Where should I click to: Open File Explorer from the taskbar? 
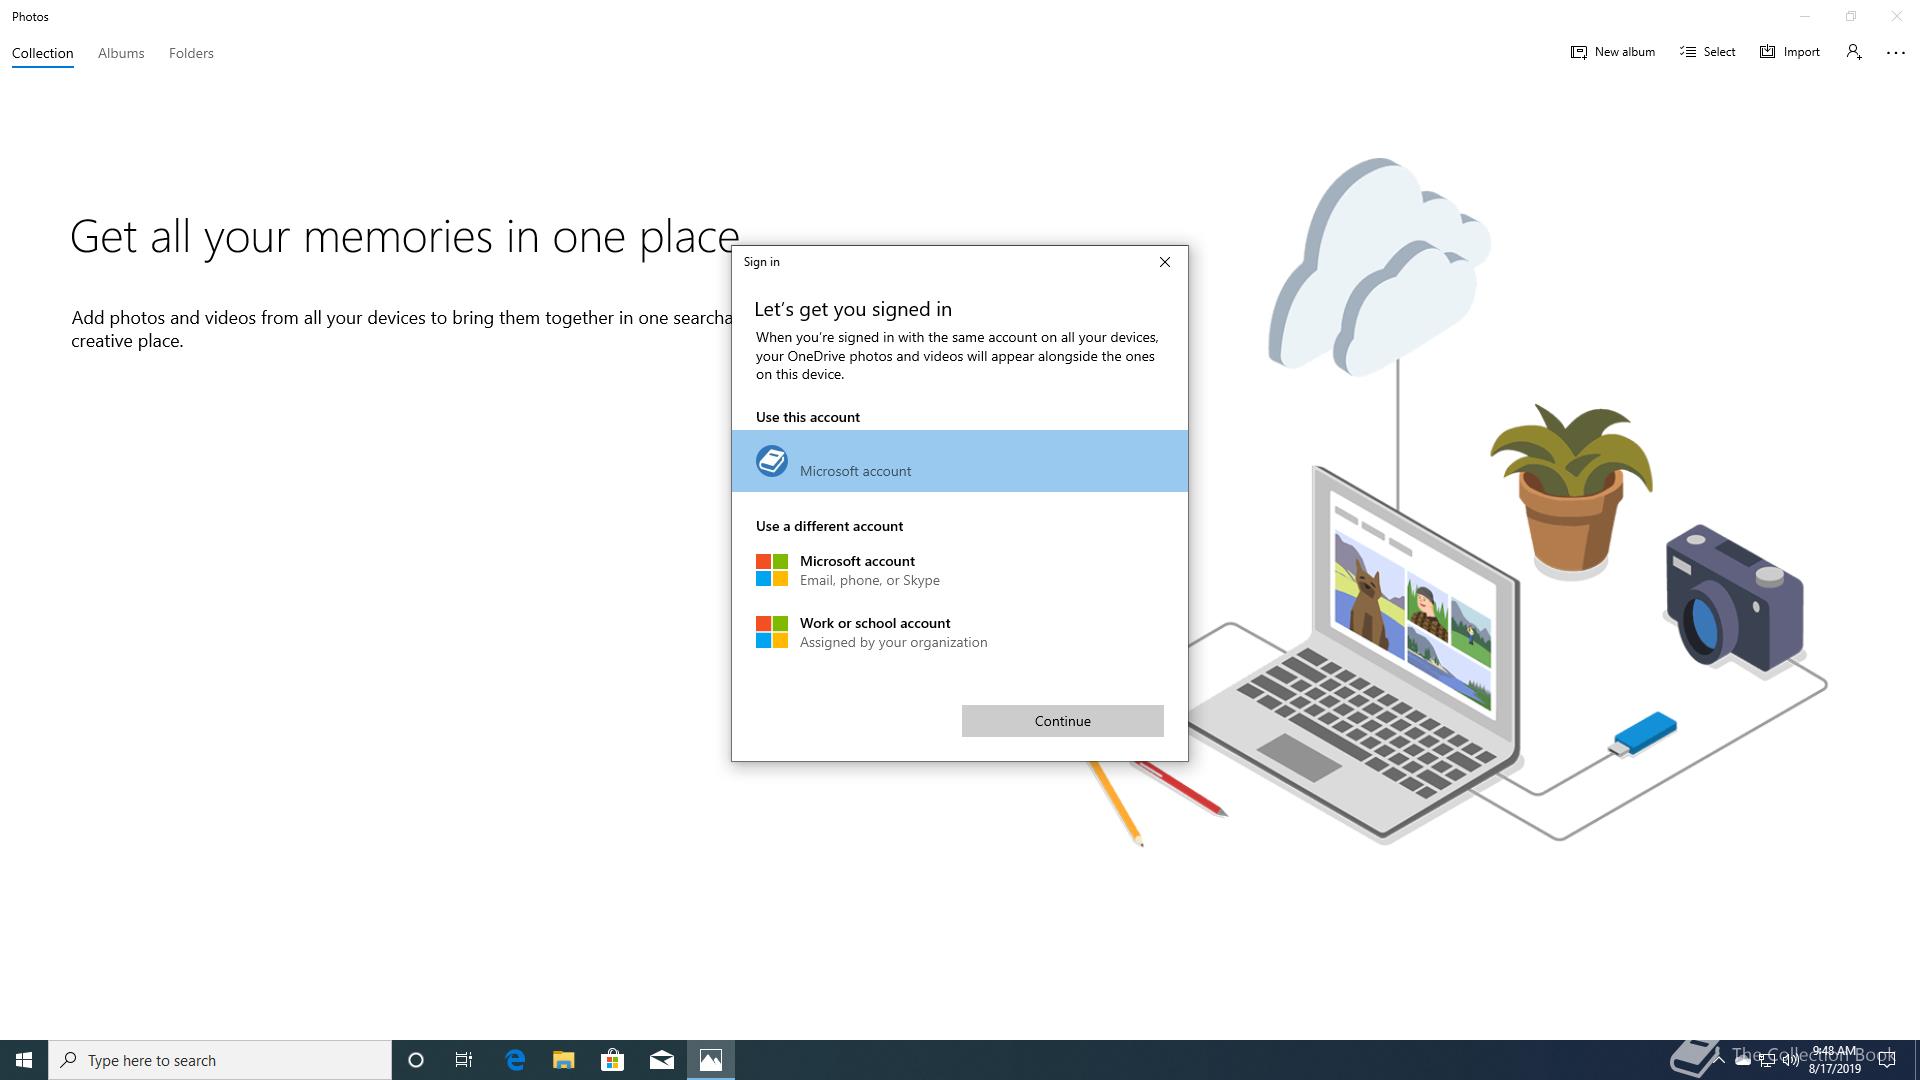564,1060
